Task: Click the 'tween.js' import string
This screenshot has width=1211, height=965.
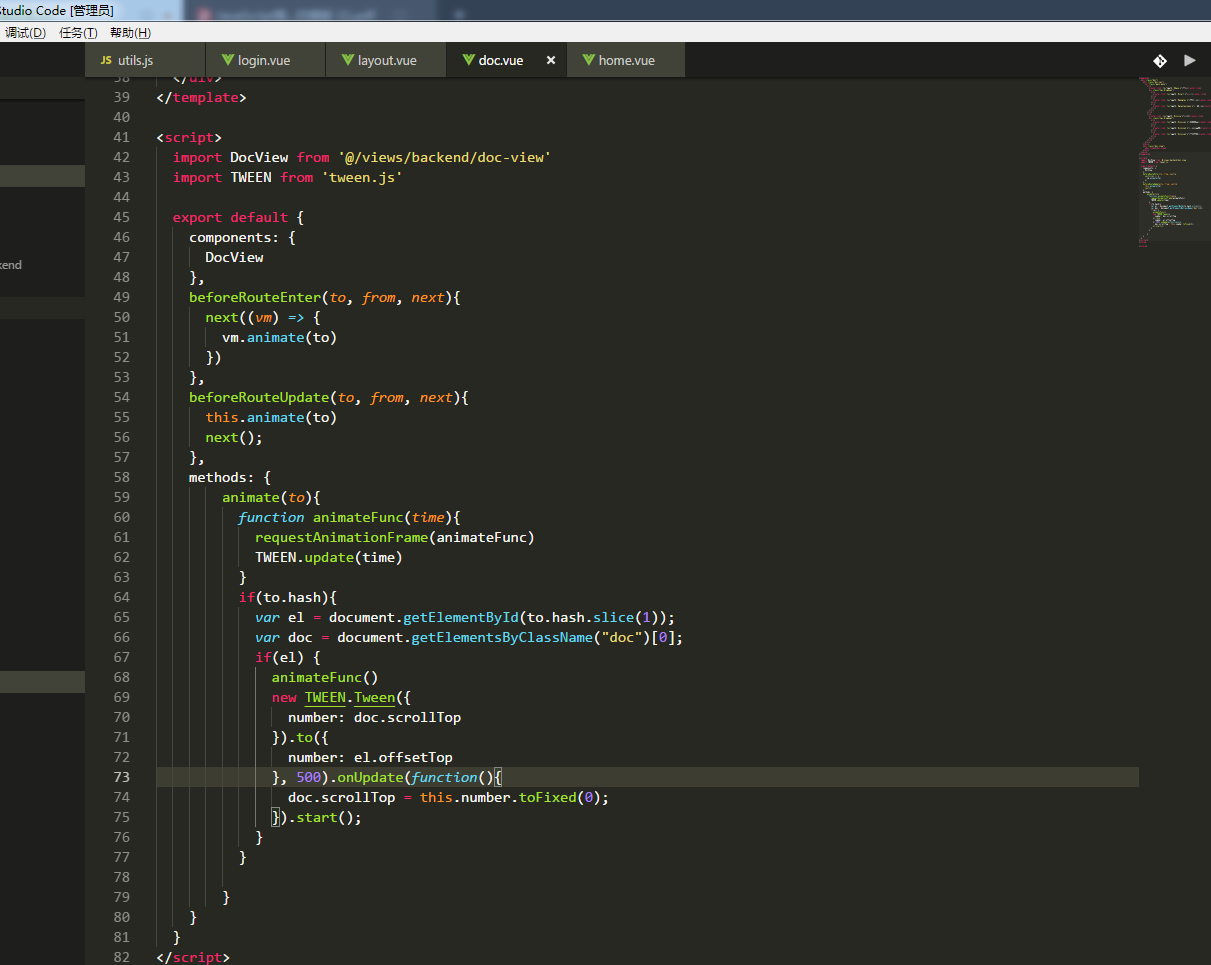Action: click(362, 177)
